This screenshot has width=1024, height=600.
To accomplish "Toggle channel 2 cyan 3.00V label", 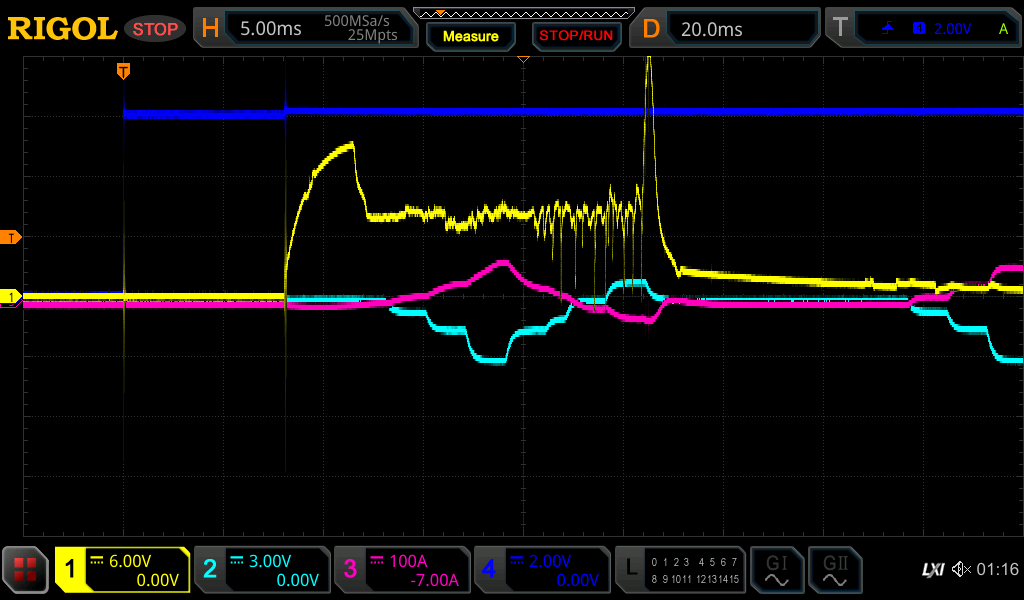I will click(x=262, y=570).
